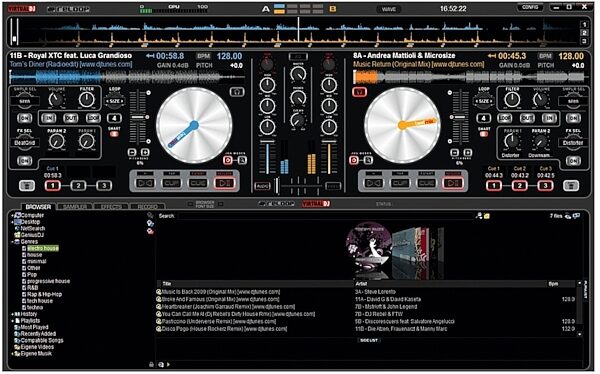This screenshot has height=374, width=600.
Task: Click right deck trash delete-cue icon
Action: (571, 186)
